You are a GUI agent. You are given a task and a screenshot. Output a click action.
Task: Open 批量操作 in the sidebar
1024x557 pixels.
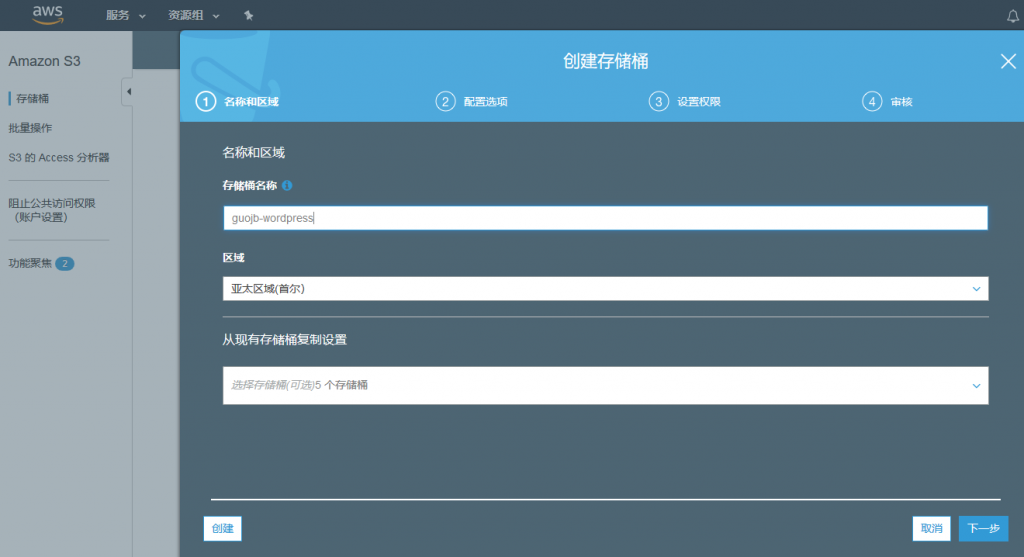click(x=30, y=128)
